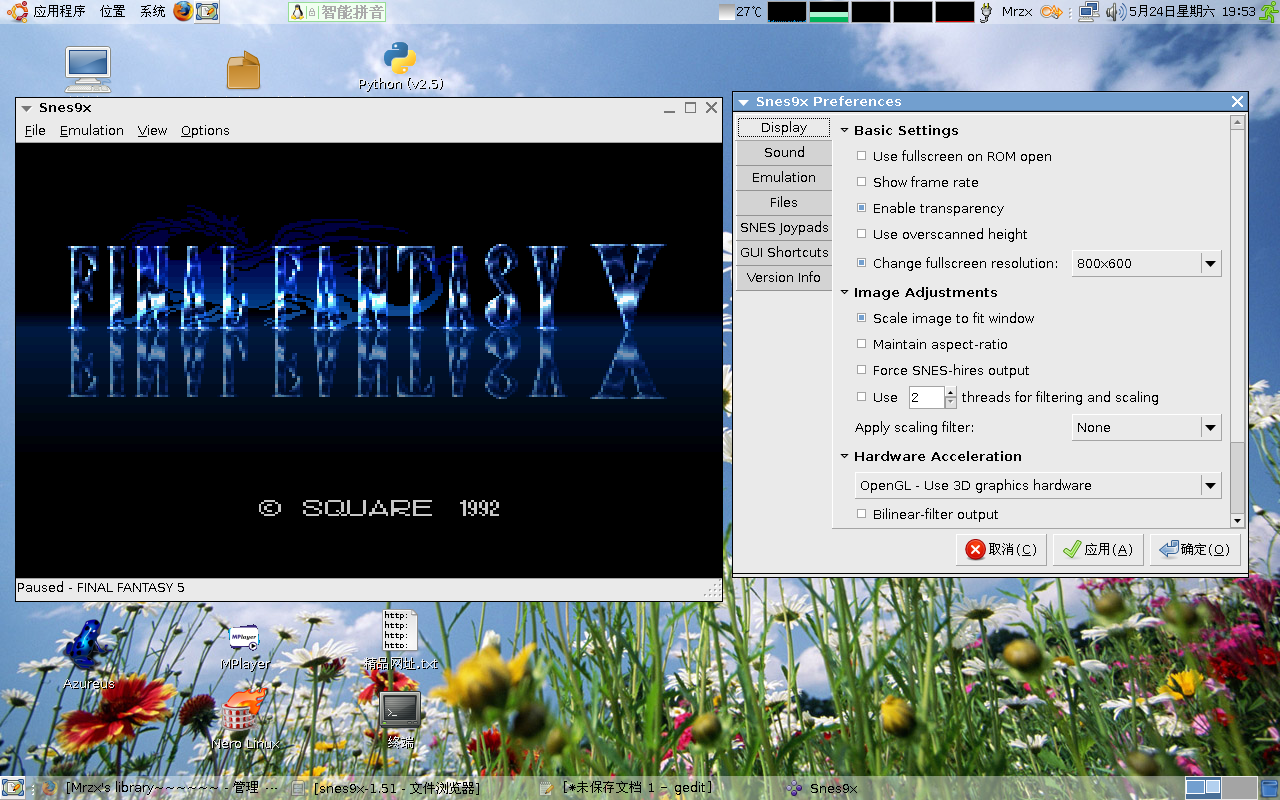The width and height of the screenshot is (1280, 800).
Task: Enable Maintain aspect-ratio checkbox
Action: pos(862,344)
